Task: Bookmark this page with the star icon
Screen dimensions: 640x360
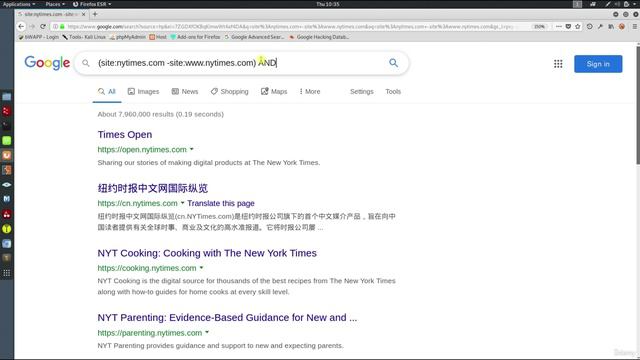Action: tap(578, 27)
